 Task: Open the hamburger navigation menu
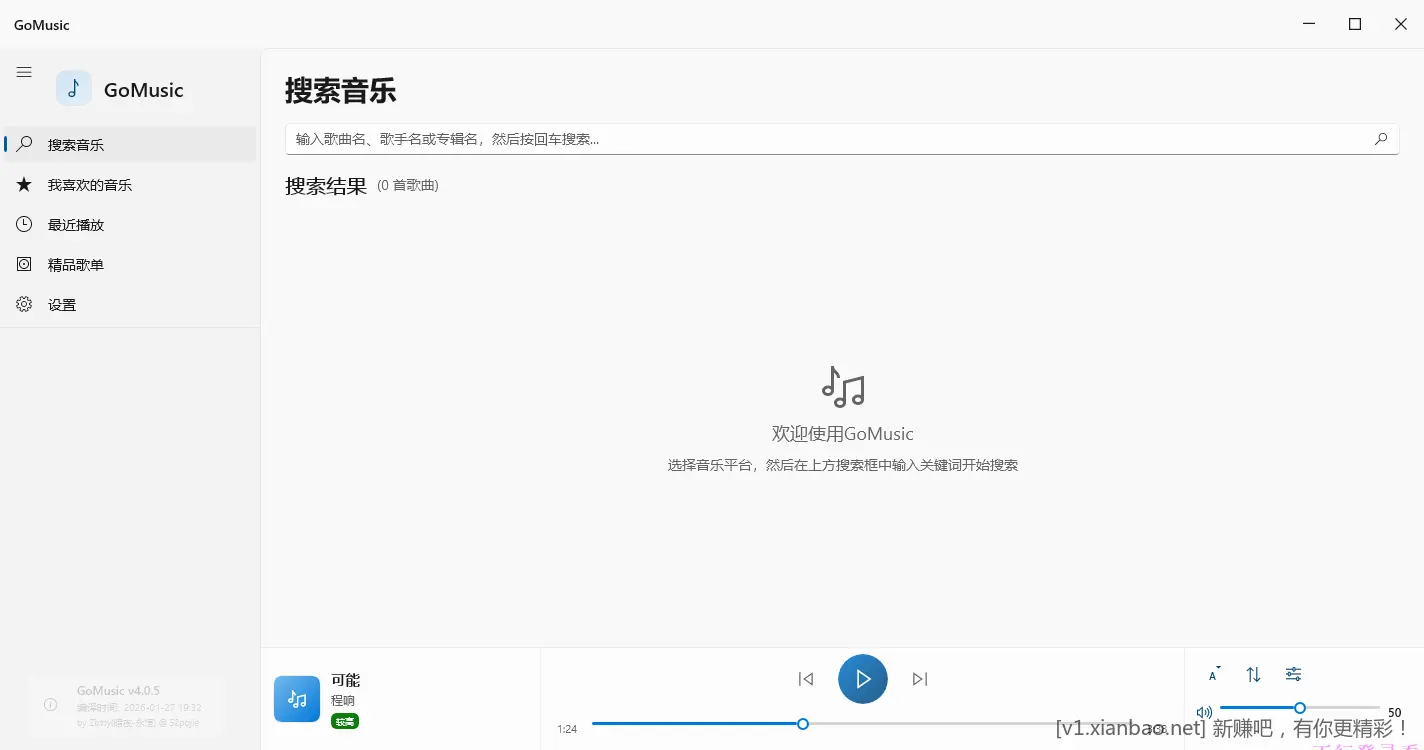pos(24,72)
